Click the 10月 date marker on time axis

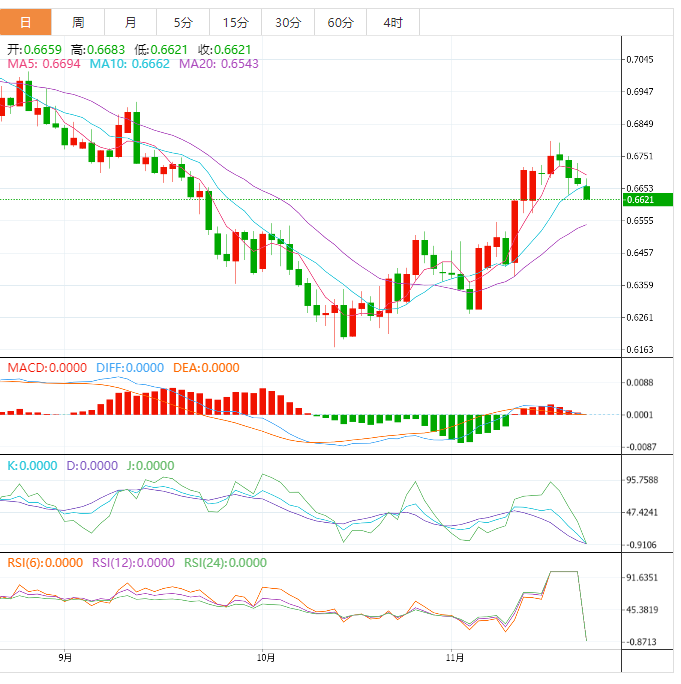pos(265,657)
